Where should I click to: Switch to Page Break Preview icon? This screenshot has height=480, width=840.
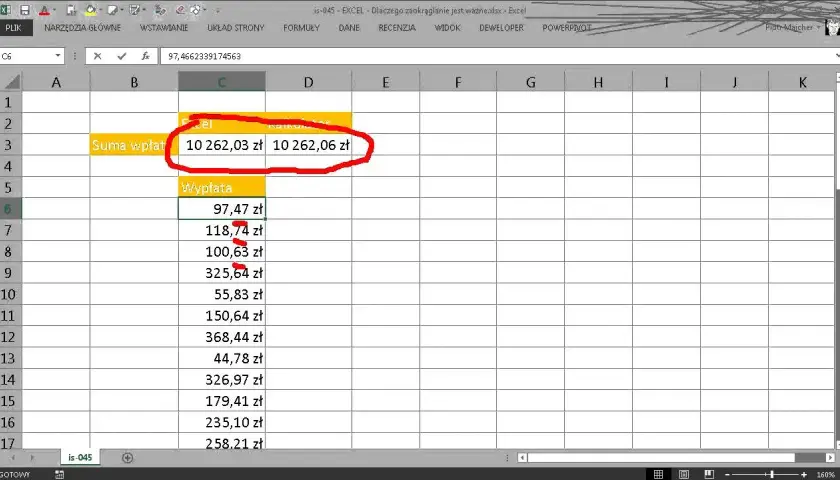point(709,474)
